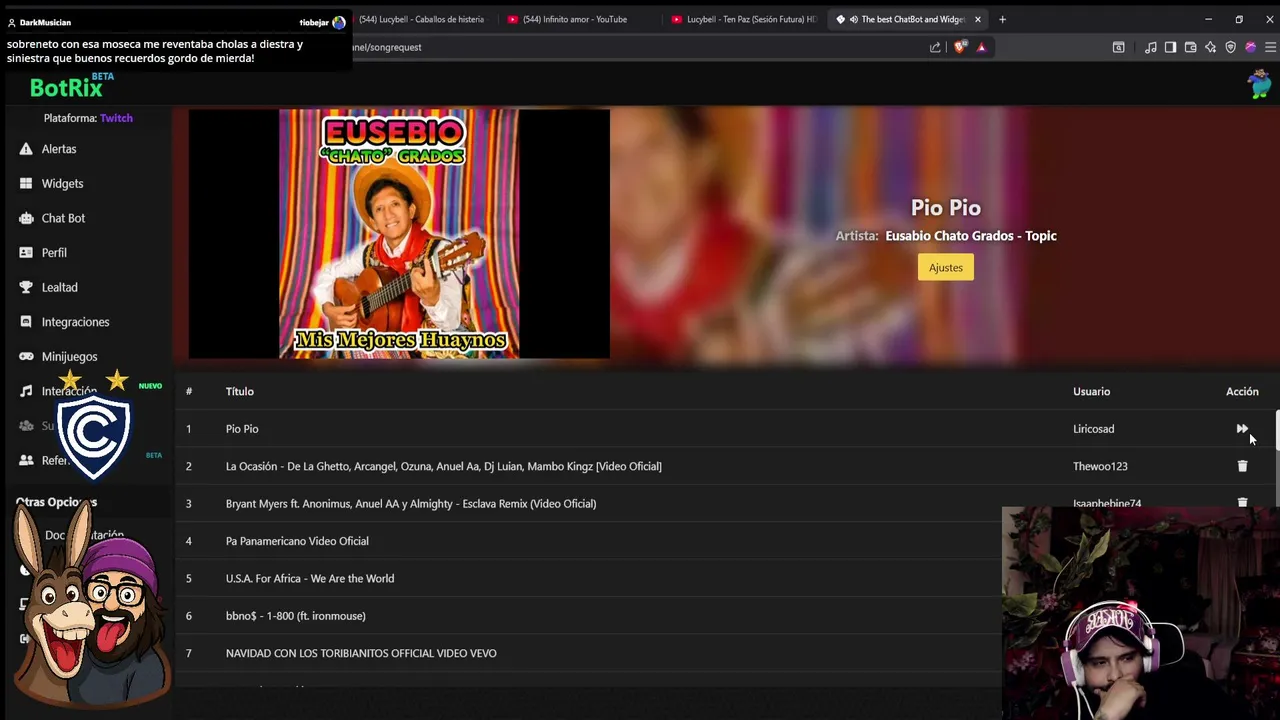This screenshot has height=720, width=1280.
Task: Skip the Pio Pio song with the fast-forward icon
Action: (1242, 429)
